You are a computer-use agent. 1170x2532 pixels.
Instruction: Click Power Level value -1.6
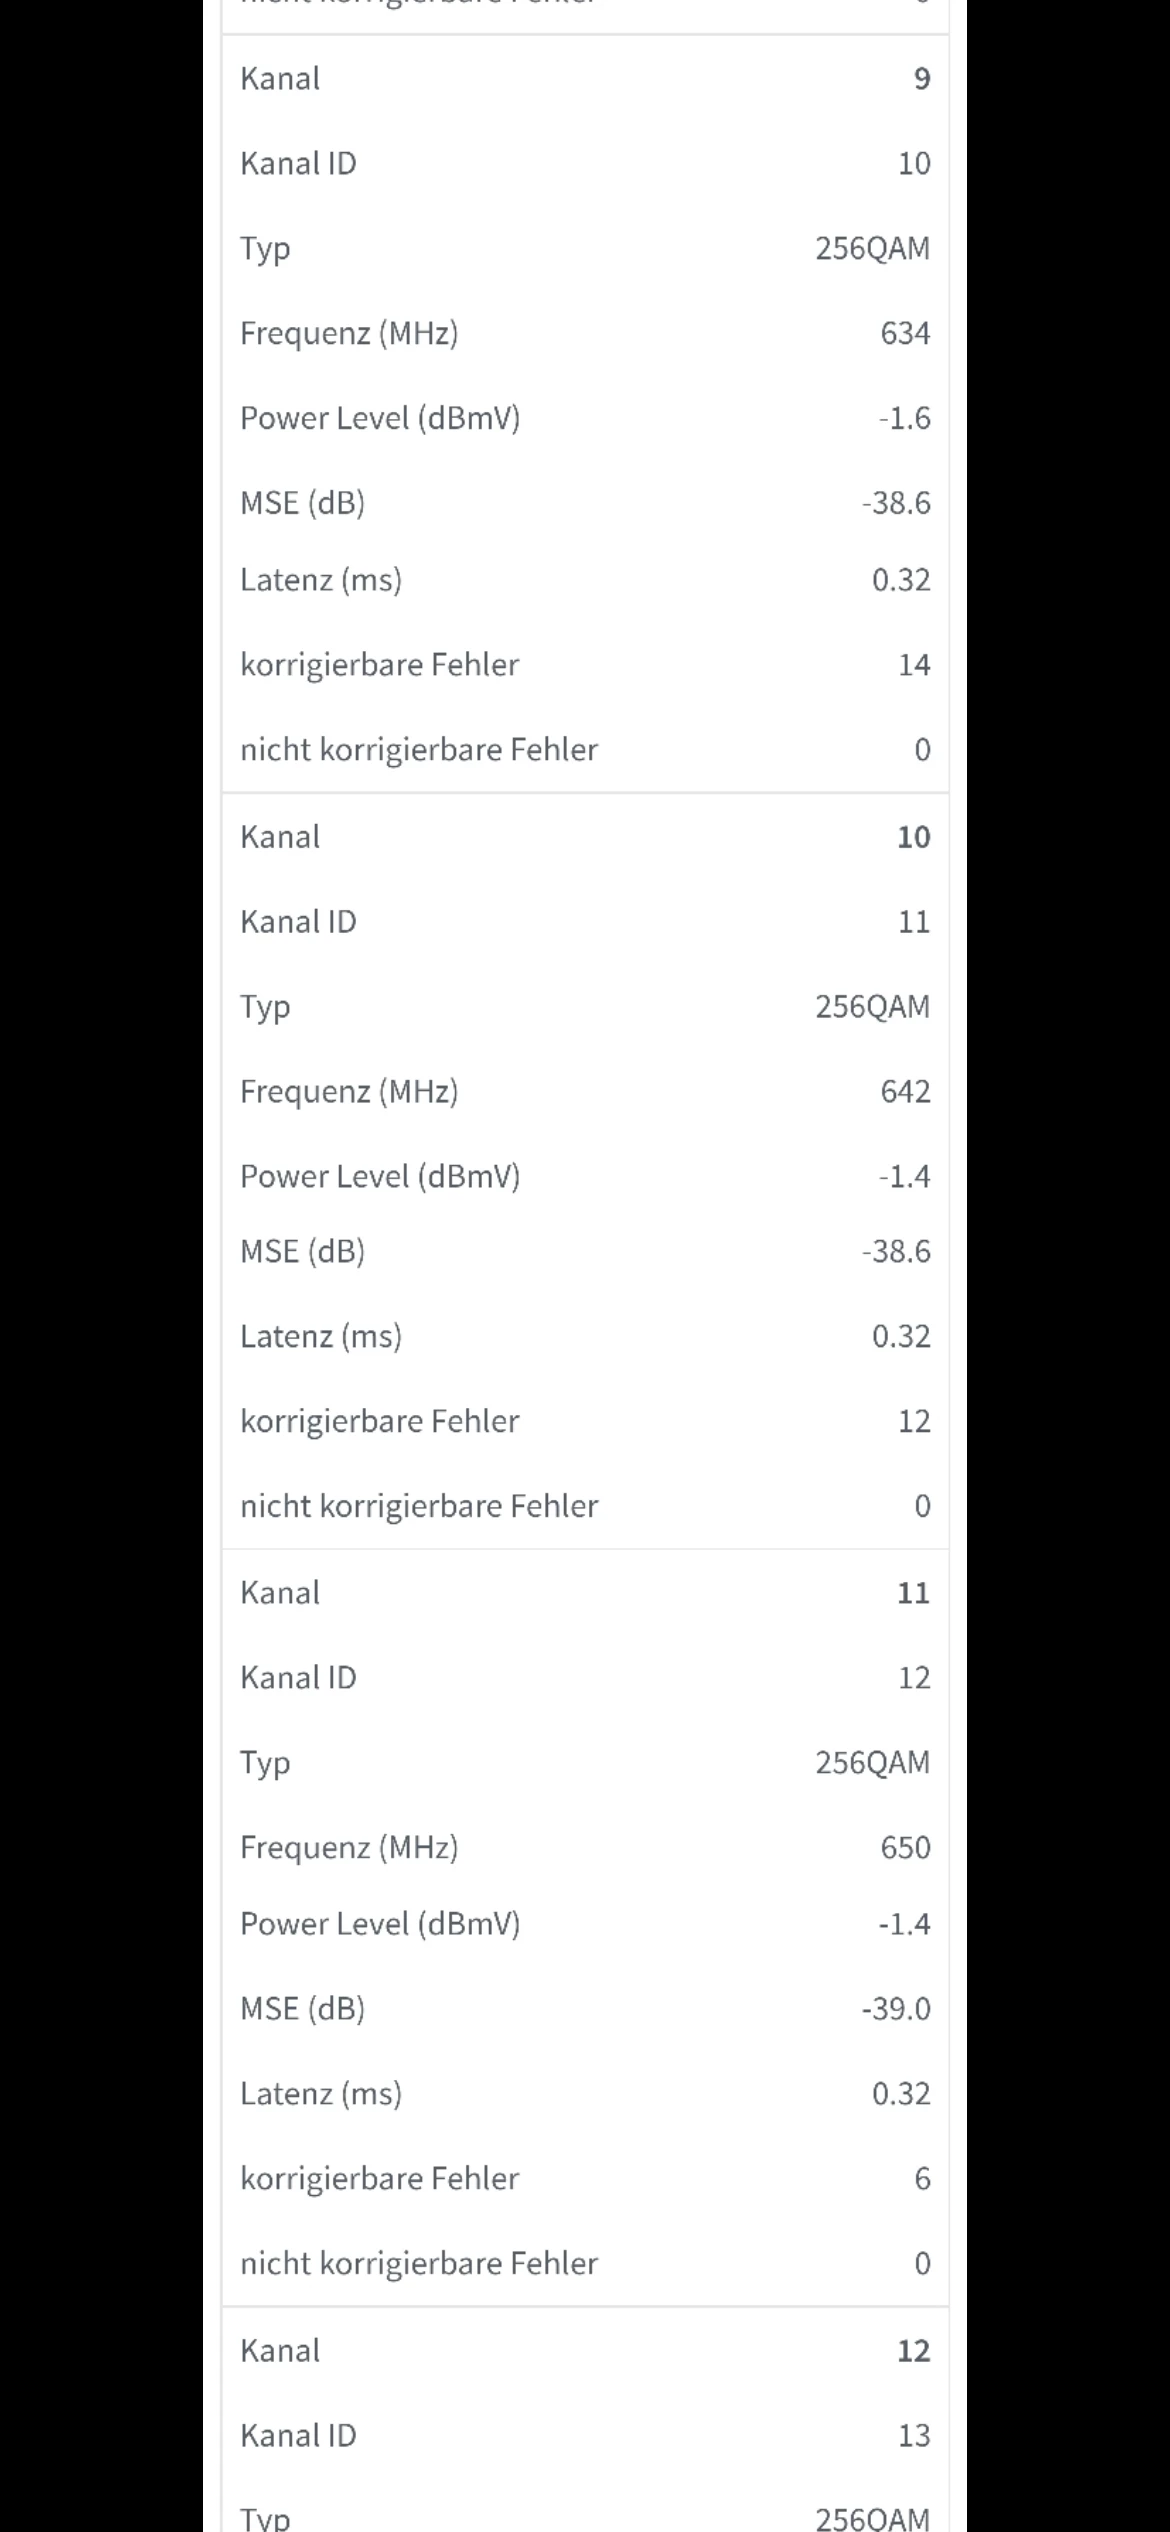(904, 418)
